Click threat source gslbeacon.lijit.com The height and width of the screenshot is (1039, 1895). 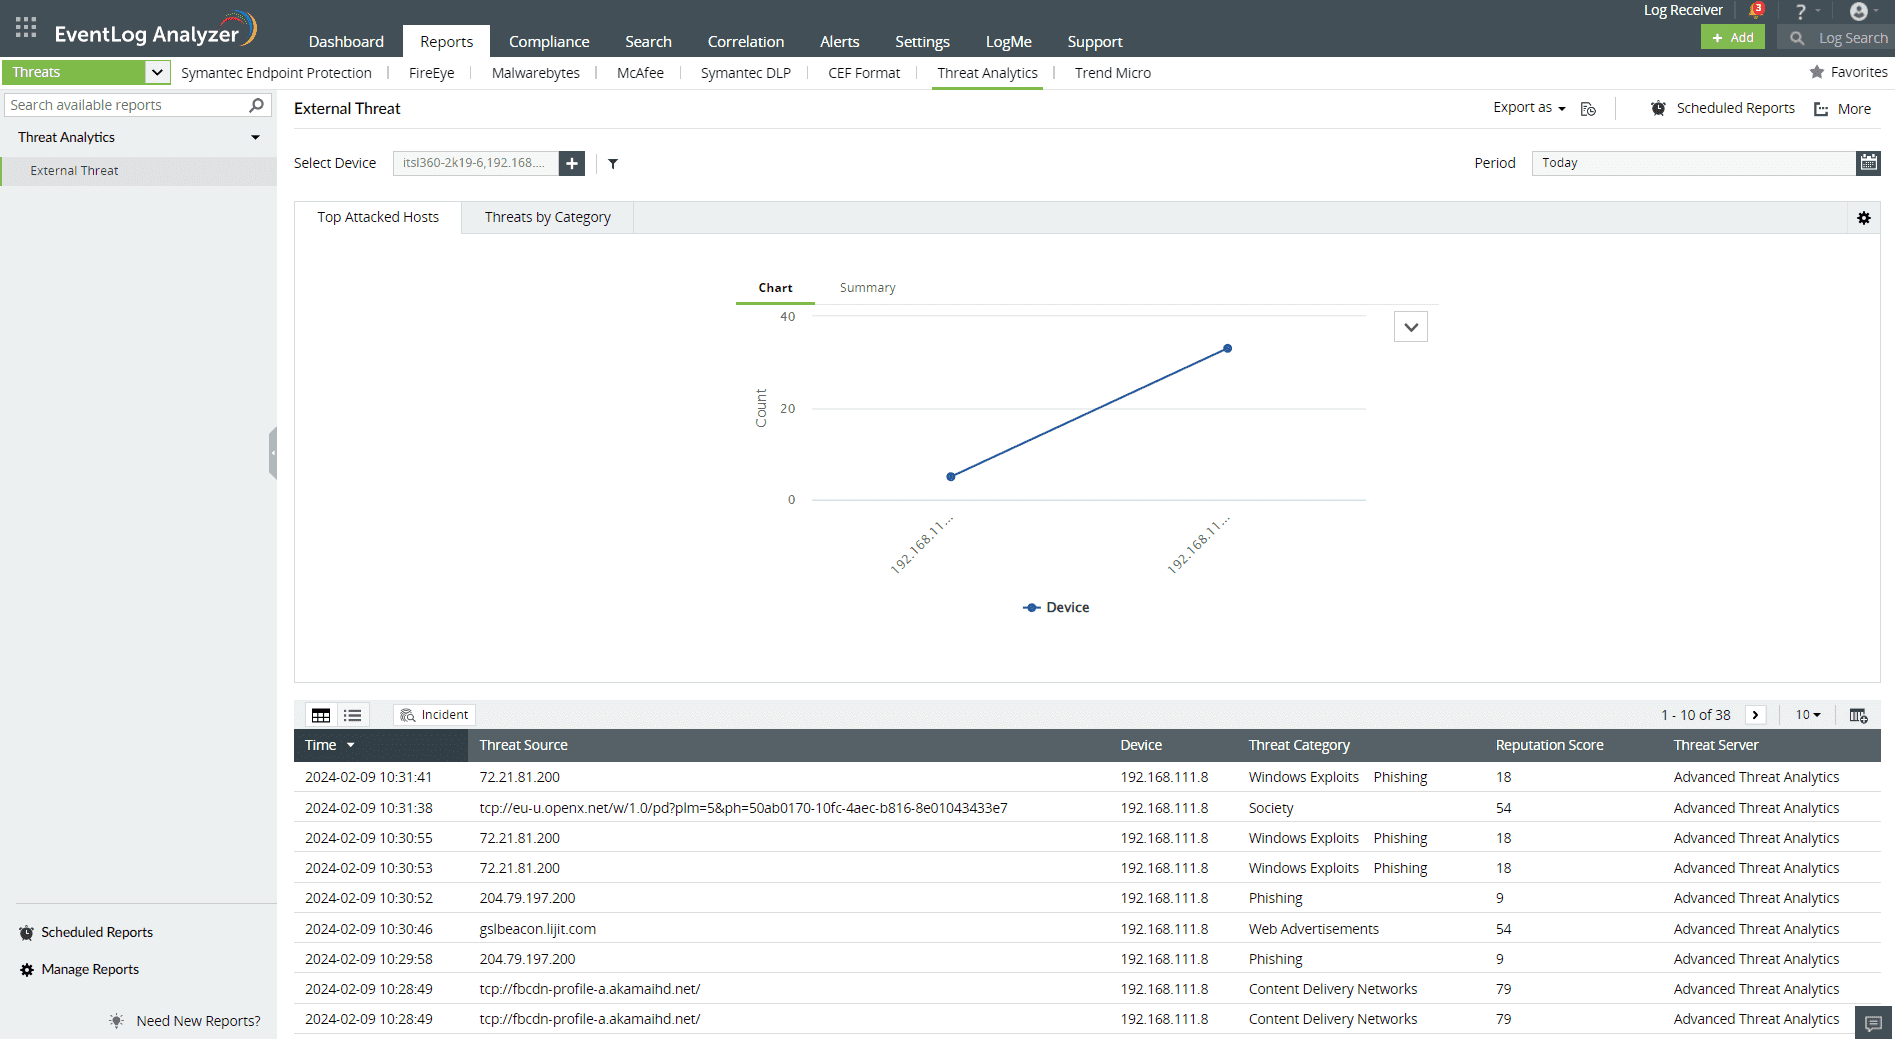[x=538, y=929]
